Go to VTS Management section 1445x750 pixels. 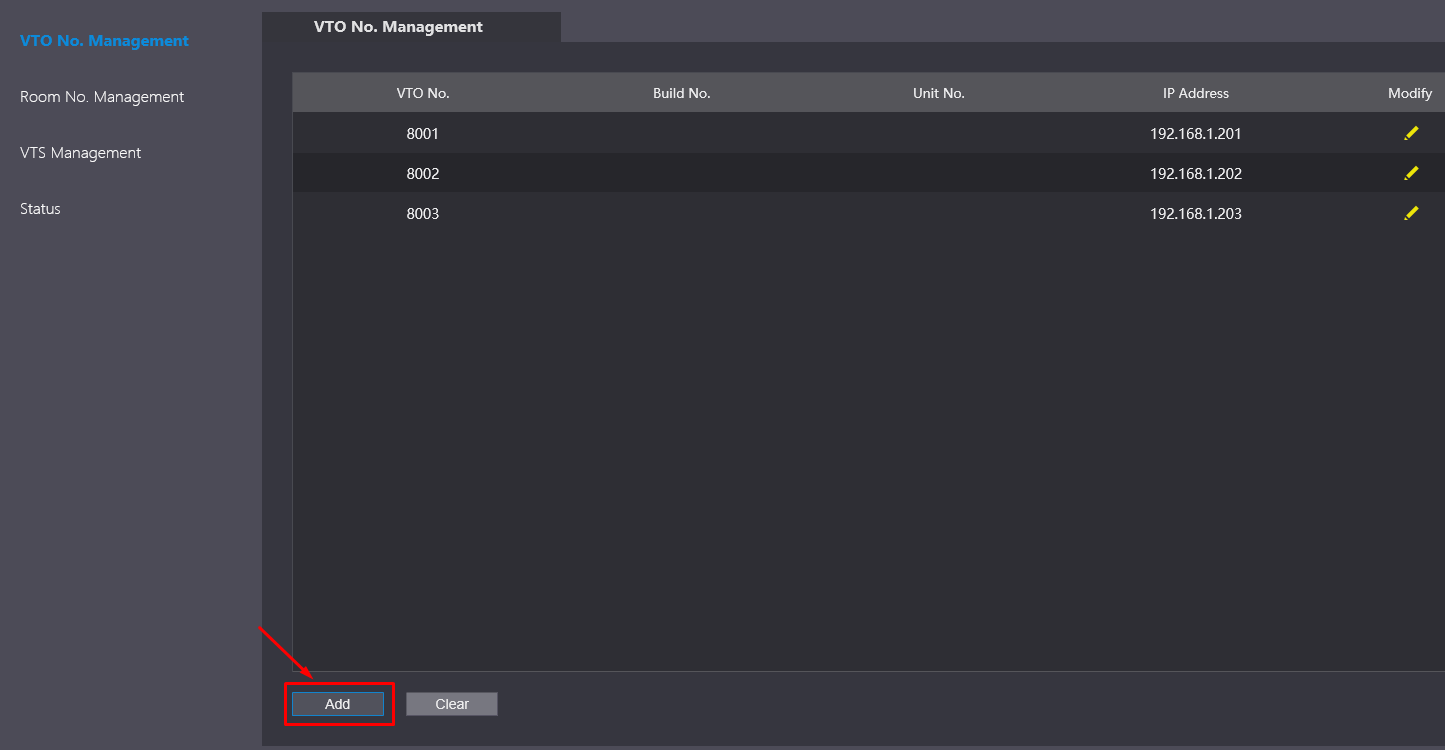[x=81, y=153]
